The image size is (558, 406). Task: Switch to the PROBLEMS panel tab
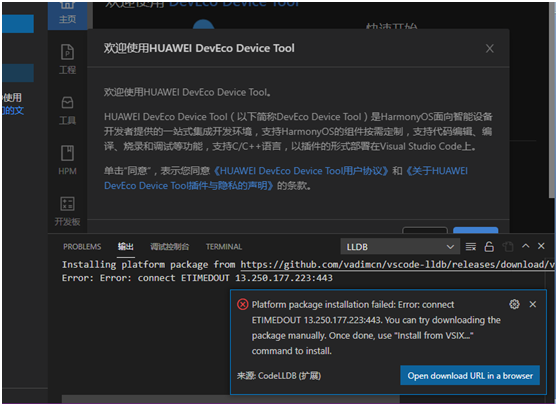tap(82, 247)
